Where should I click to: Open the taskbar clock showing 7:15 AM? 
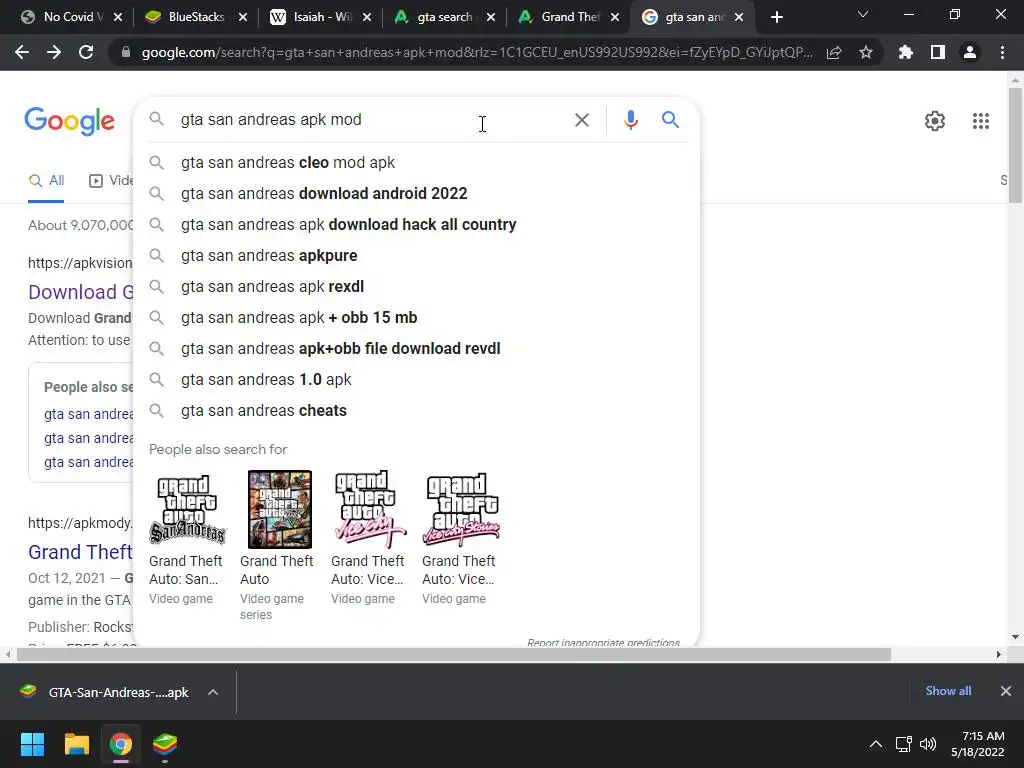(978, 744)
